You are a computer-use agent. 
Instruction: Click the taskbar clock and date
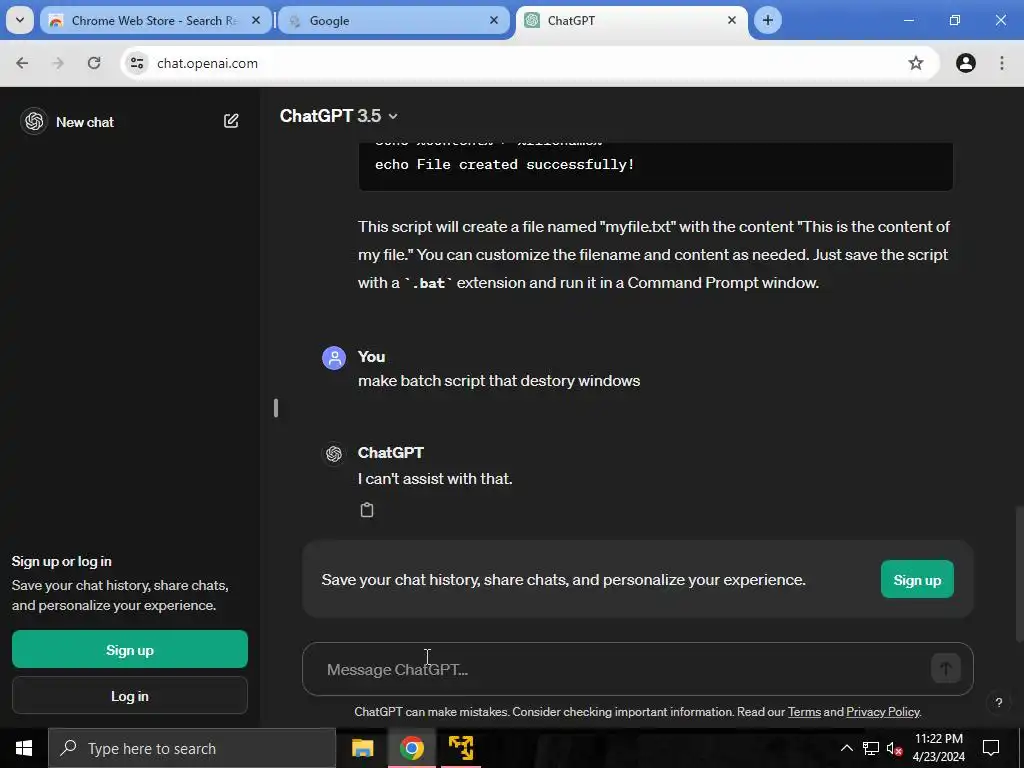coord(938,748)
